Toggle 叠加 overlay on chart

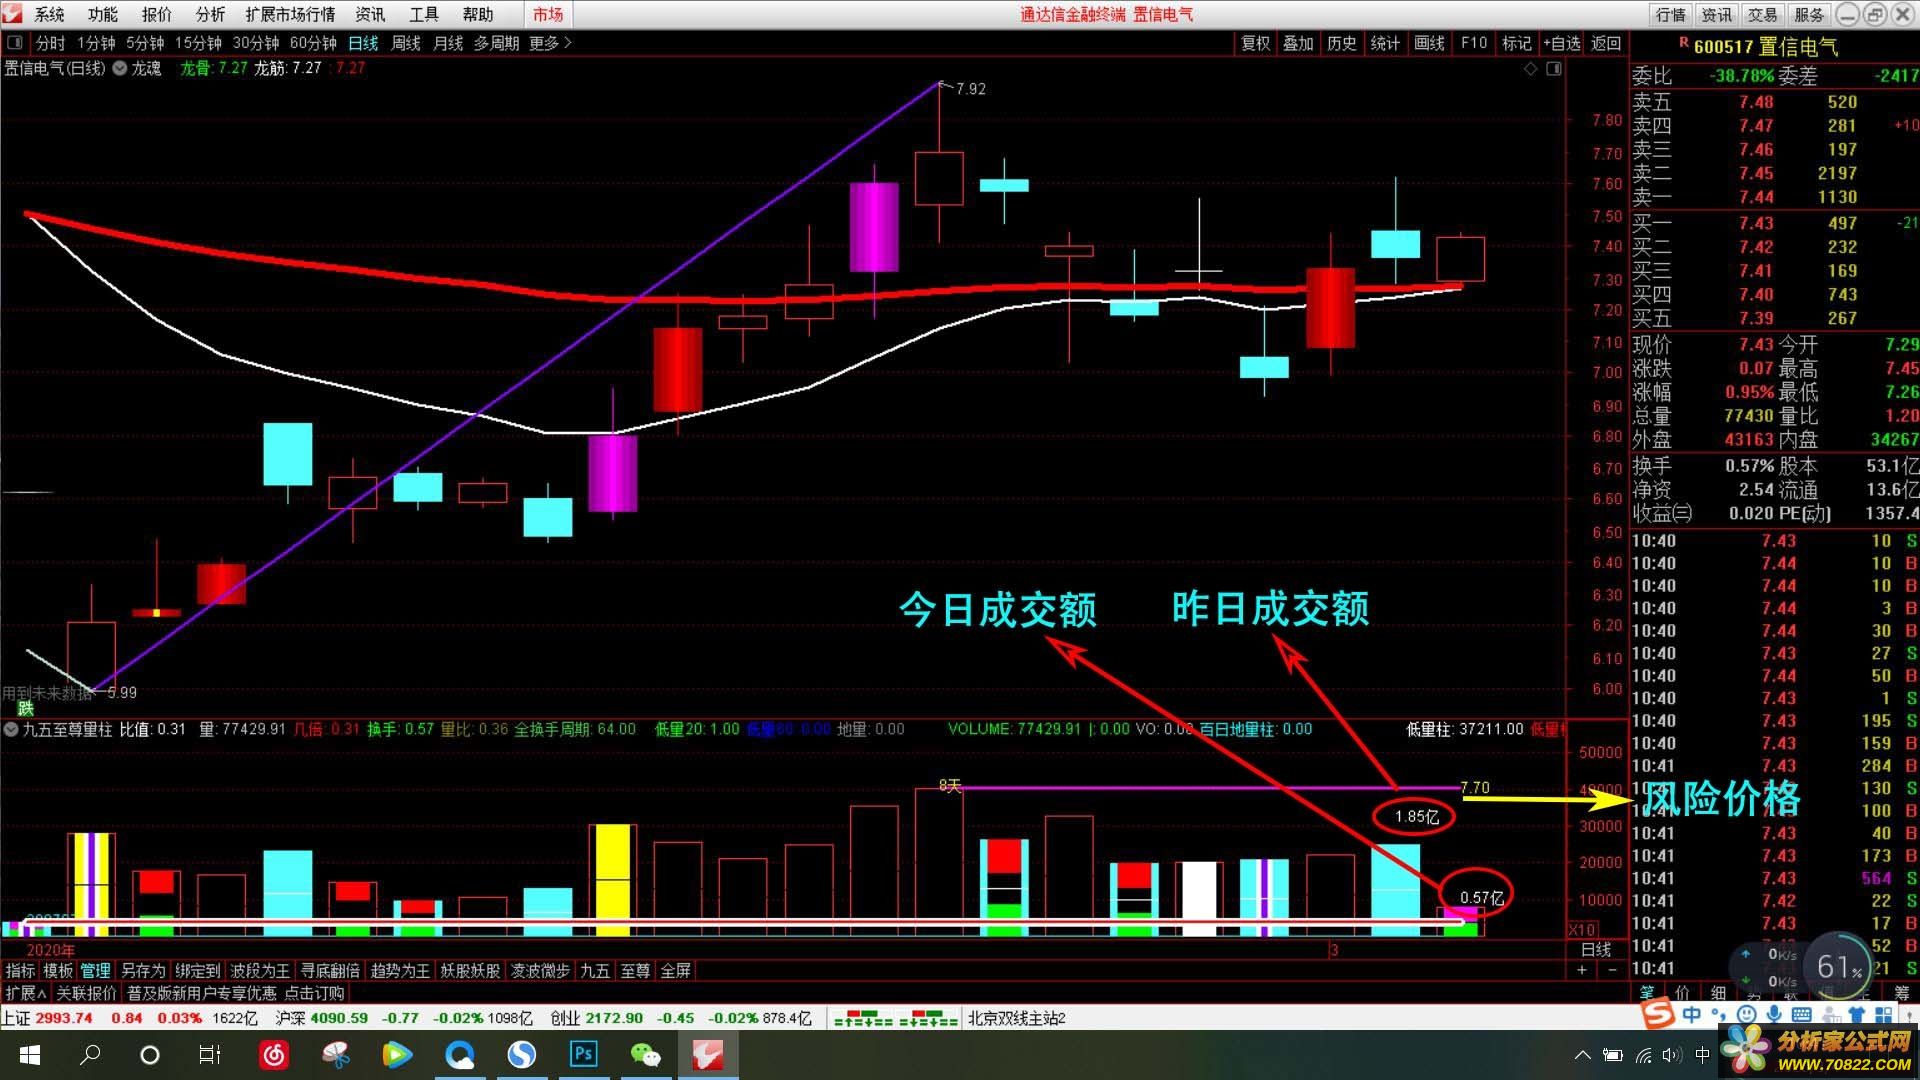point(1298,43)
